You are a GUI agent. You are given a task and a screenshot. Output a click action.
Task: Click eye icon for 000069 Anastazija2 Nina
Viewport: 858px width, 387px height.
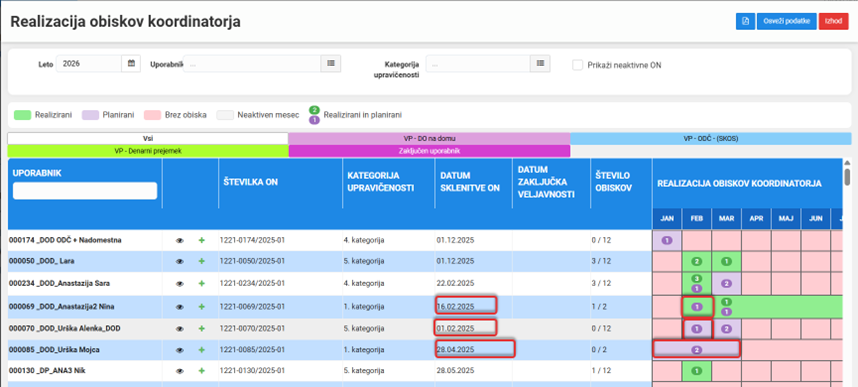pos(179,307)
